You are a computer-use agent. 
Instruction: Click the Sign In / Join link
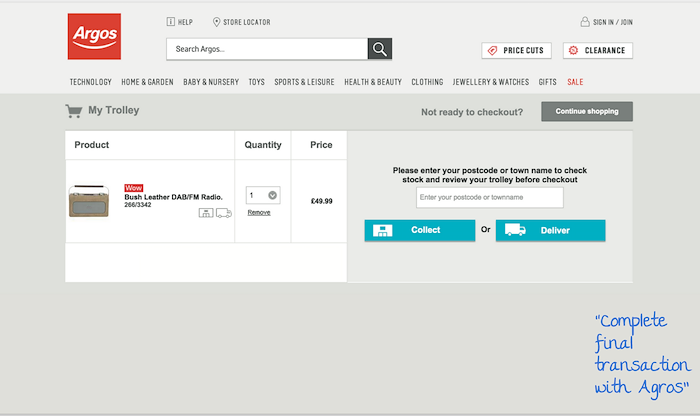pyautogui.click(x=606, y=22)
